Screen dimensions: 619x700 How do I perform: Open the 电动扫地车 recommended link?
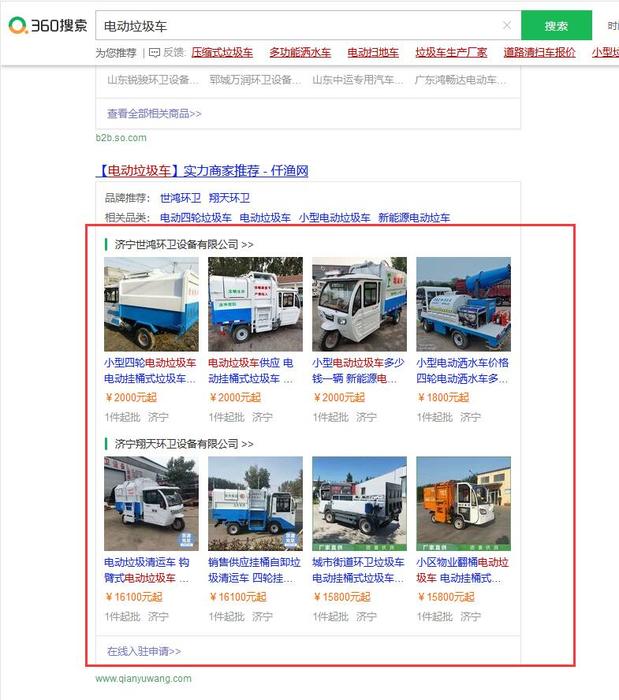point(373,53)
